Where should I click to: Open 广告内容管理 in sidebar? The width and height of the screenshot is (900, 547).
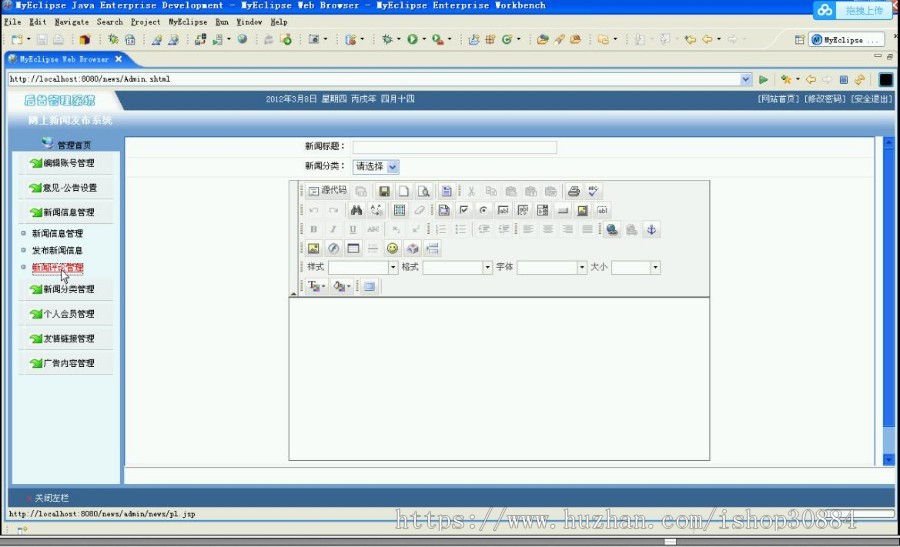pyautogui.click(x=69, y=363)
